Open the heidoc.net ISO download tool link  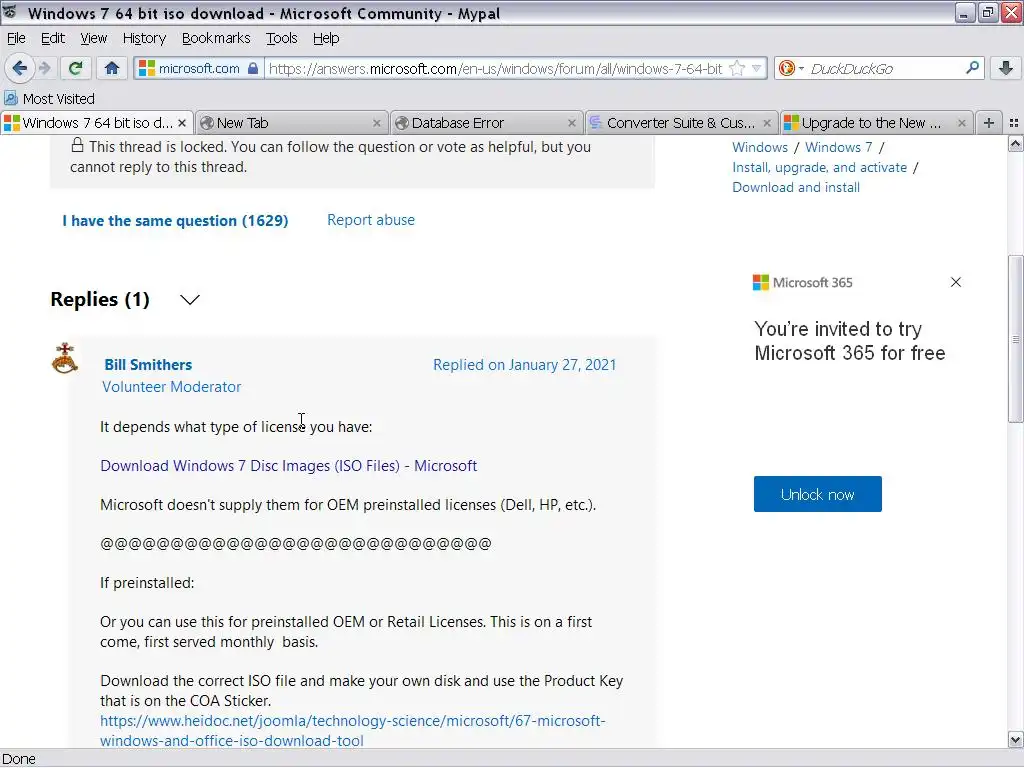click(353, 731)
